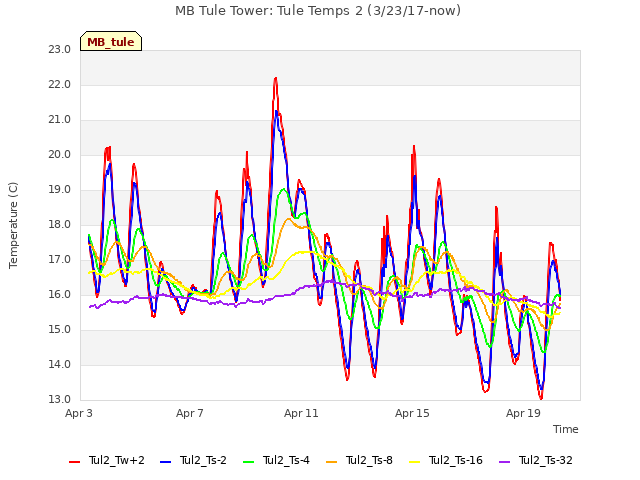Click the purple Tul2_Ts-32 legend swatch
Image resolution: width=640 pixels, height=480 pixels.
[504, 462]
